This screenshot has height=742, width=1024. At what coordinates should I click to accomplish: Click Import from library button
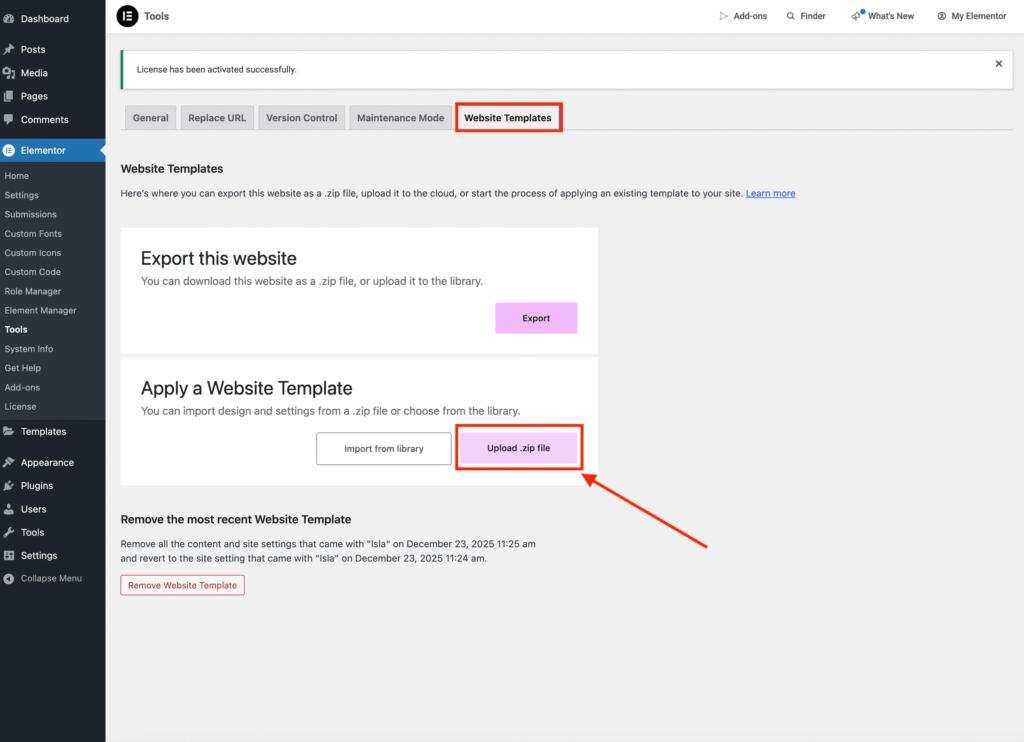pos(383,449)
